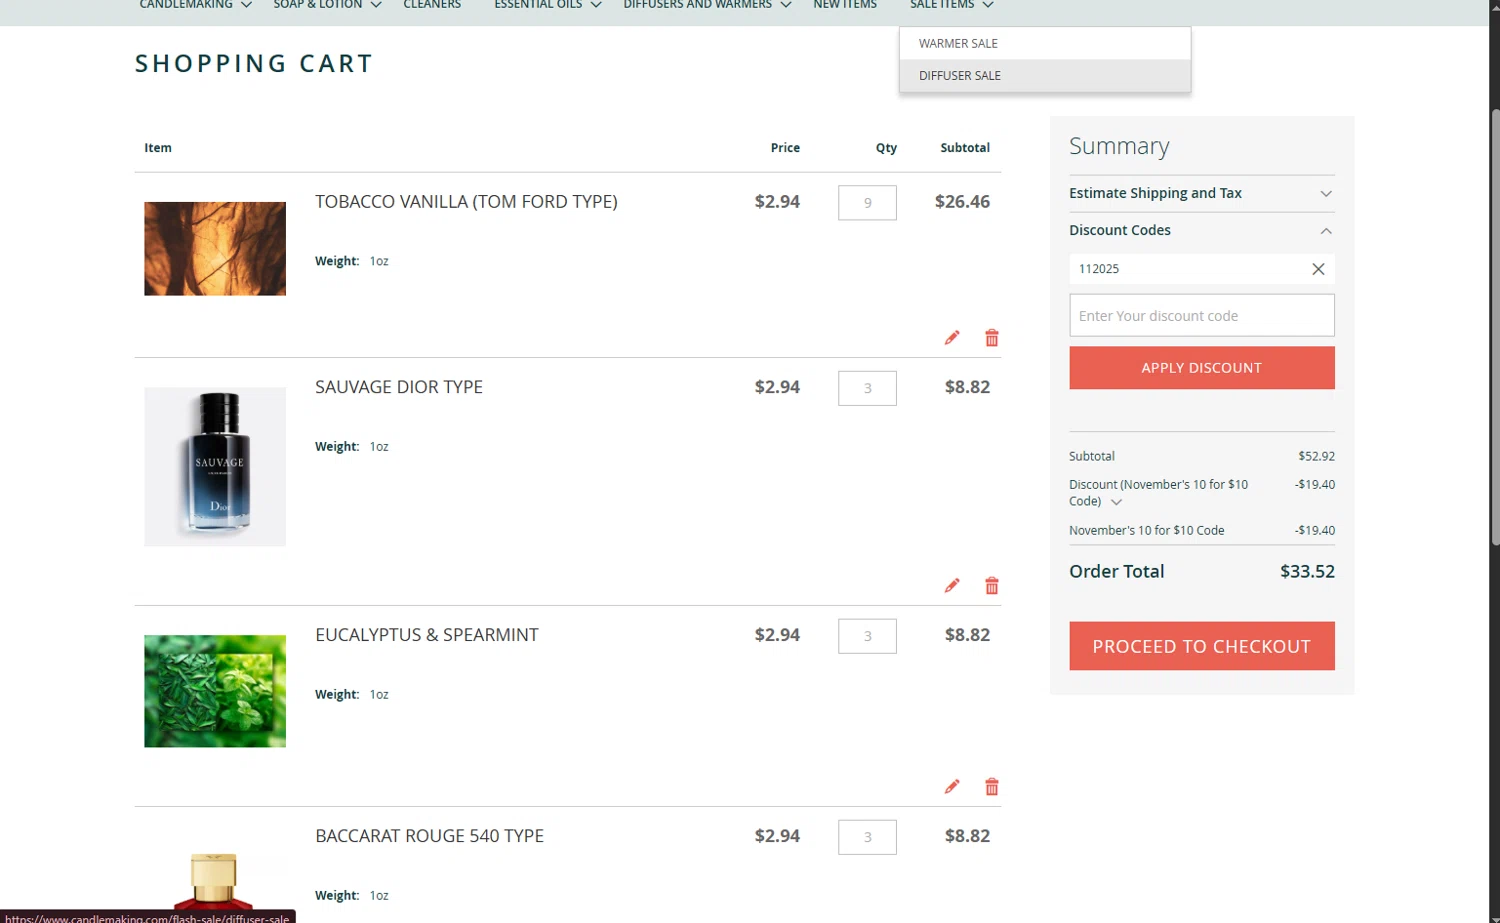Click Sauvage Dior Type quantity field
1500x923 pixels.
pos(867,388)
